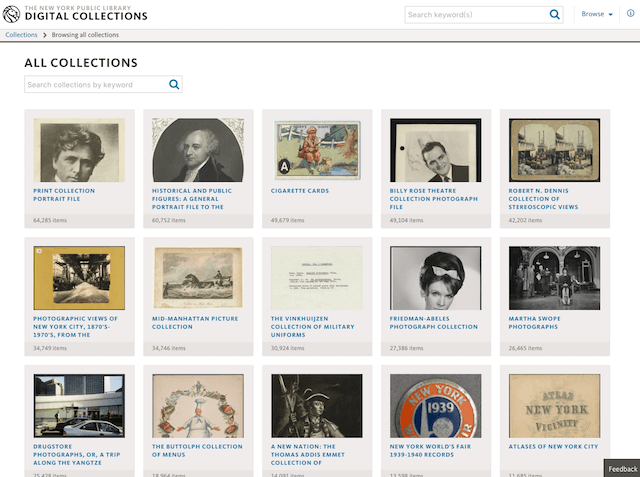Click the header search magnifier icon
Screen dimensions: 640x477
[554, 15]
